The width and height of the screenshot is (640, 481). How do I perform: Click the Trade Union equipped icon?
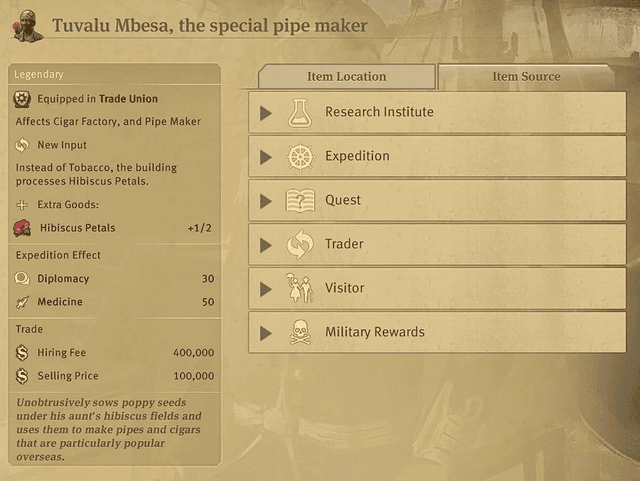coord(23,99)
